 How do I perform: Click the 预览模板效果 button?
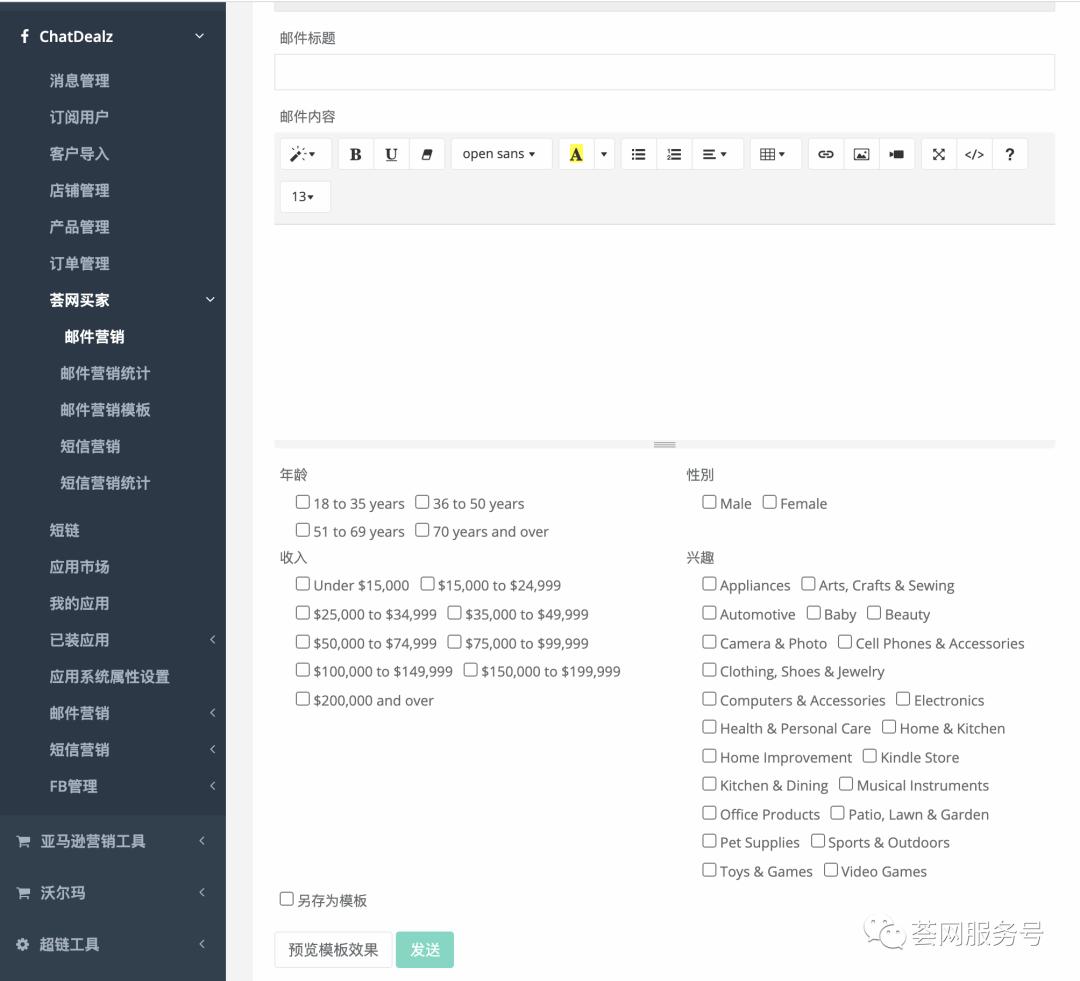[333, 950]
